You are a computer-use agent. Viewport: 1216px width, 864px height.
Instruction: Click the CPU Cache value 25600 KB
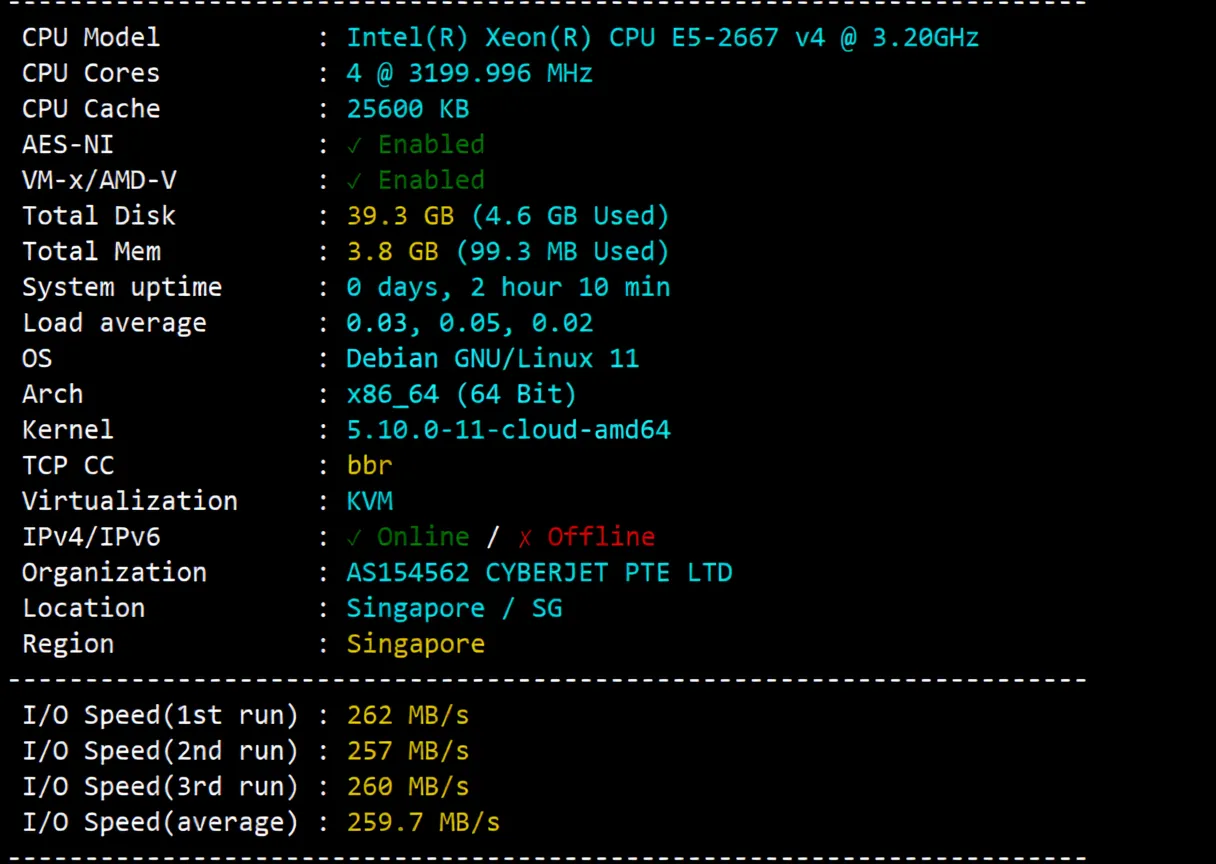point(407,108)
